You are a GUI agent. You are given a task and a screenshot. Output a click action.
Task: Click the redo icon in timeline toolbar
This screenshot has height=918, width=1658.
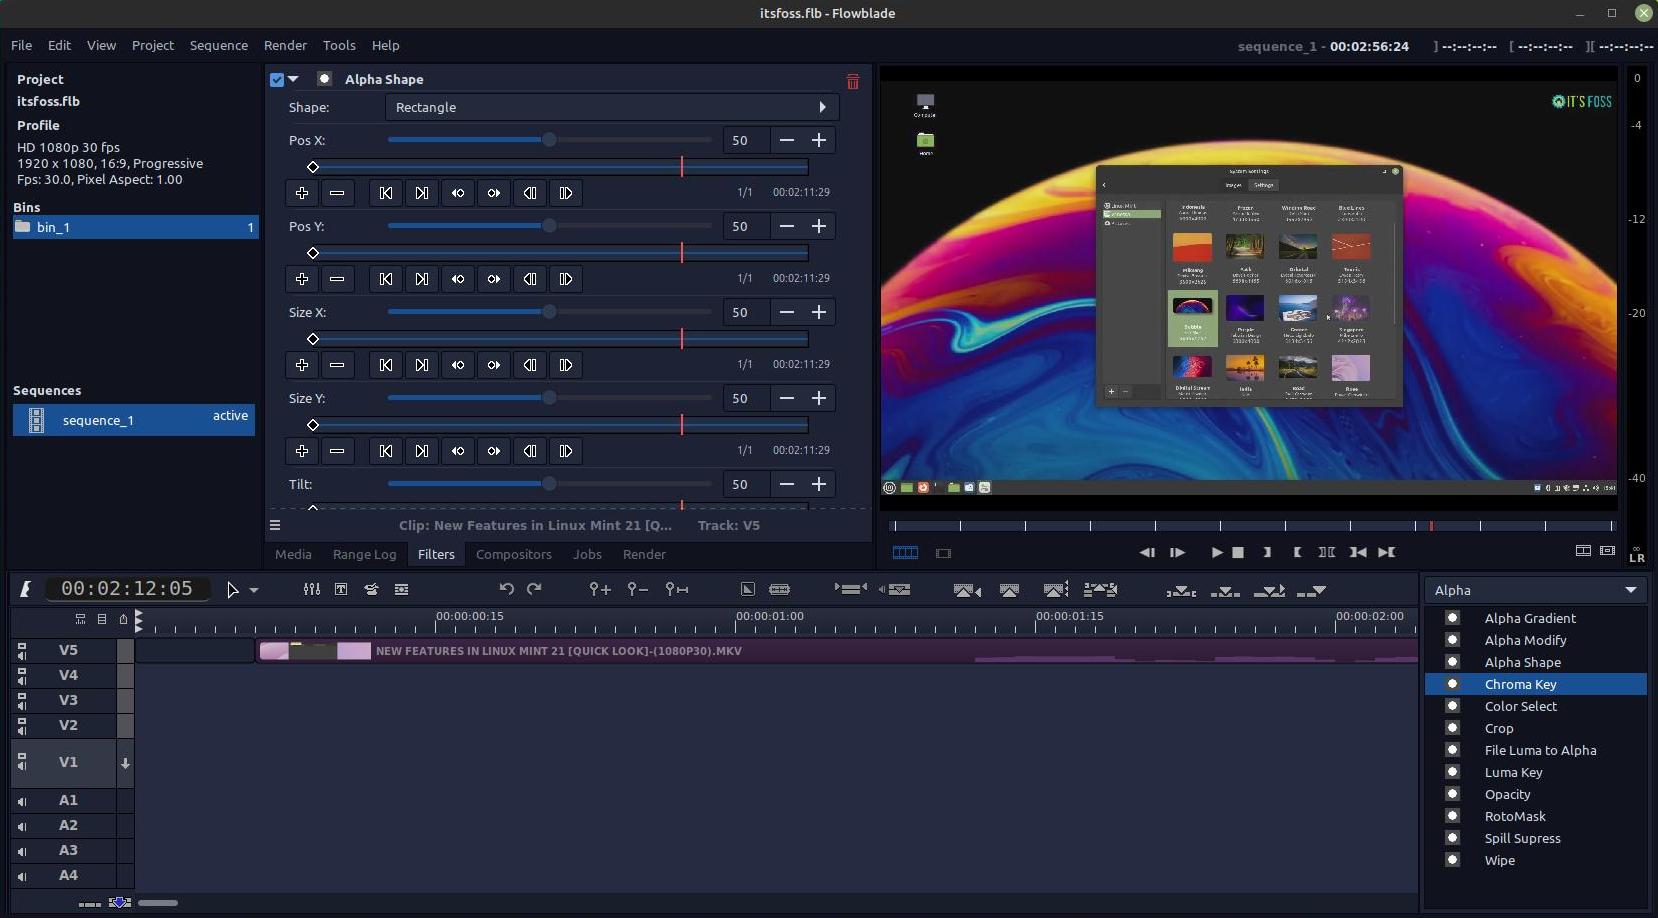[534, 589]
